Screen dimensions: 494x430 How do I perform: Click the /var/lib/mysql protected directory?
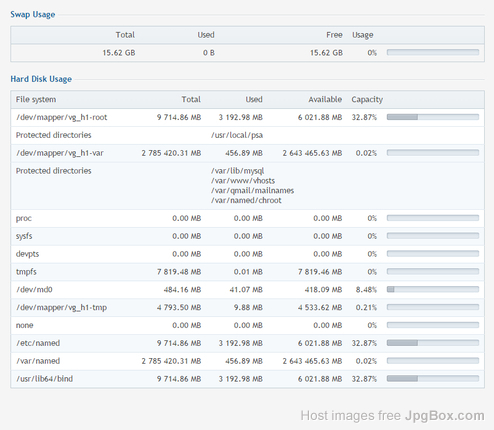(237, 171)
